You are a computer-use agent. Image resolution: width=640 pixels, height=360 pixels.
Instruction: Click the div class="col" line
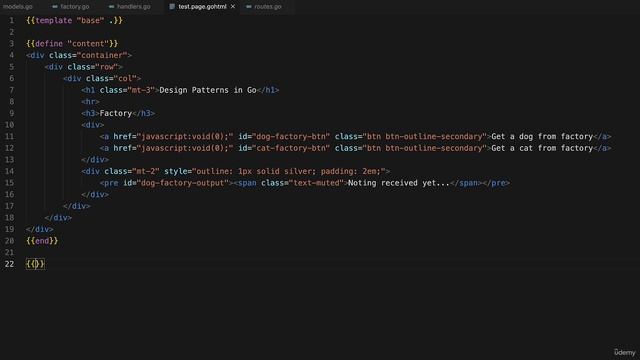pos(102,78)
